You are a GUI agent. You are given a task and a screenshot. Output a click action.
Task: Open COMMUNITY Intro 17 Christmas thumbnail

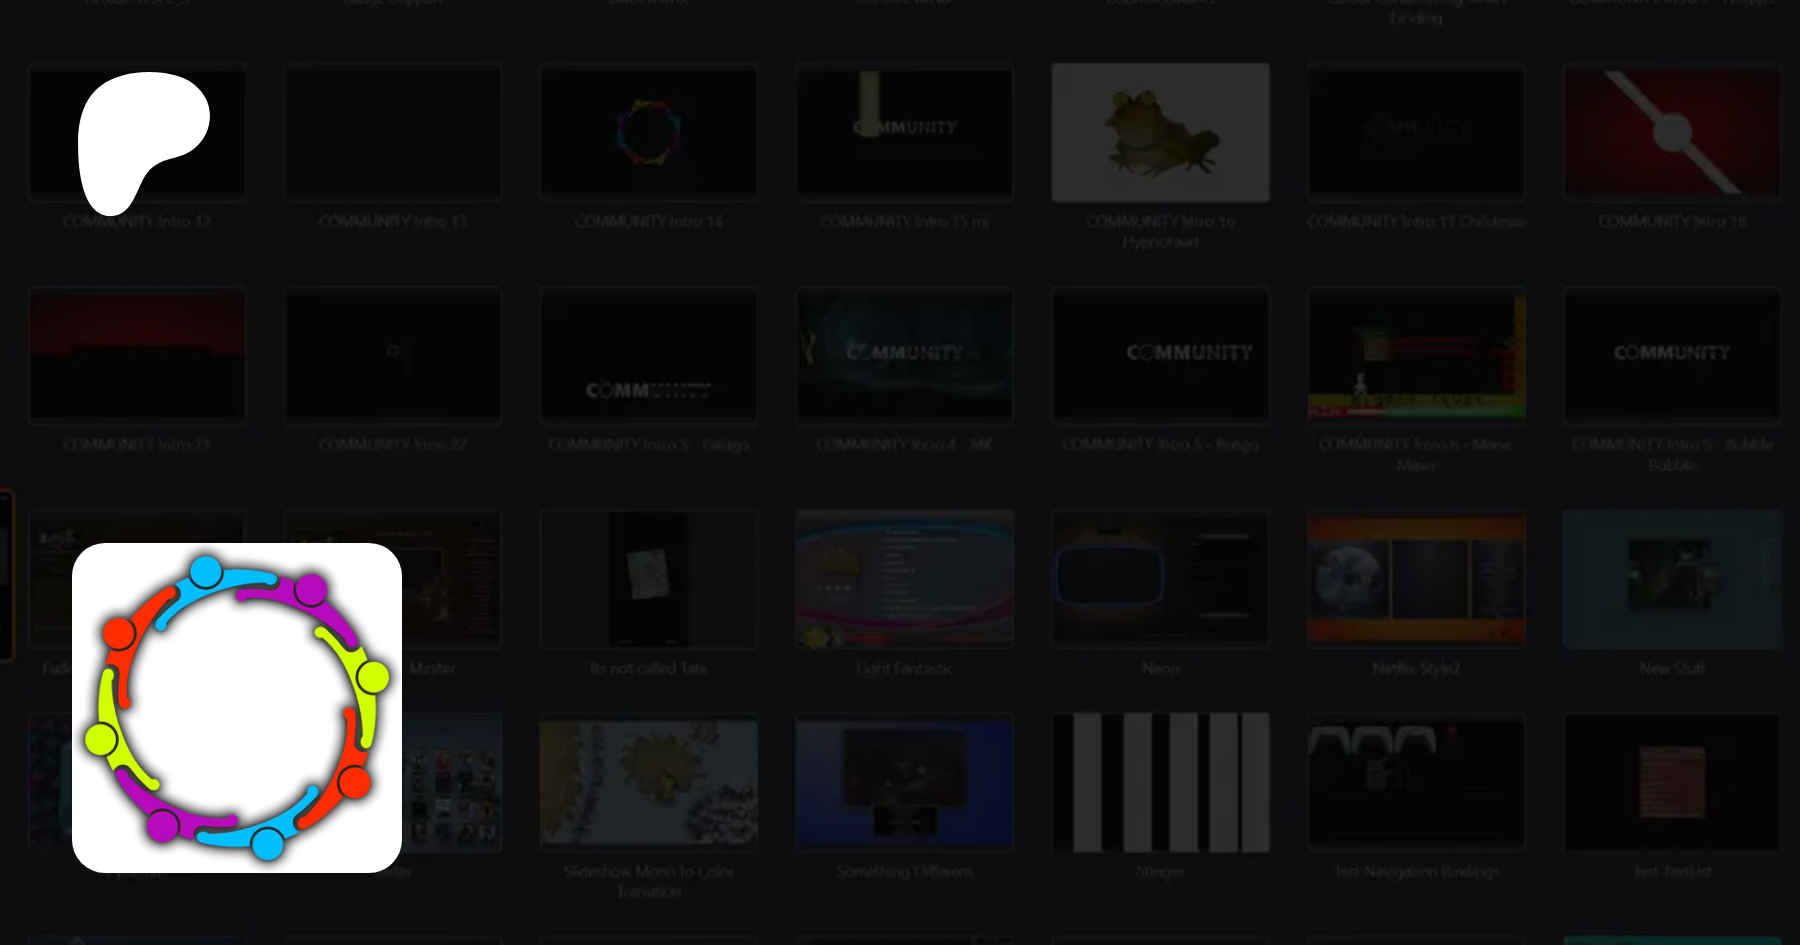click(x=1416, y=132)
